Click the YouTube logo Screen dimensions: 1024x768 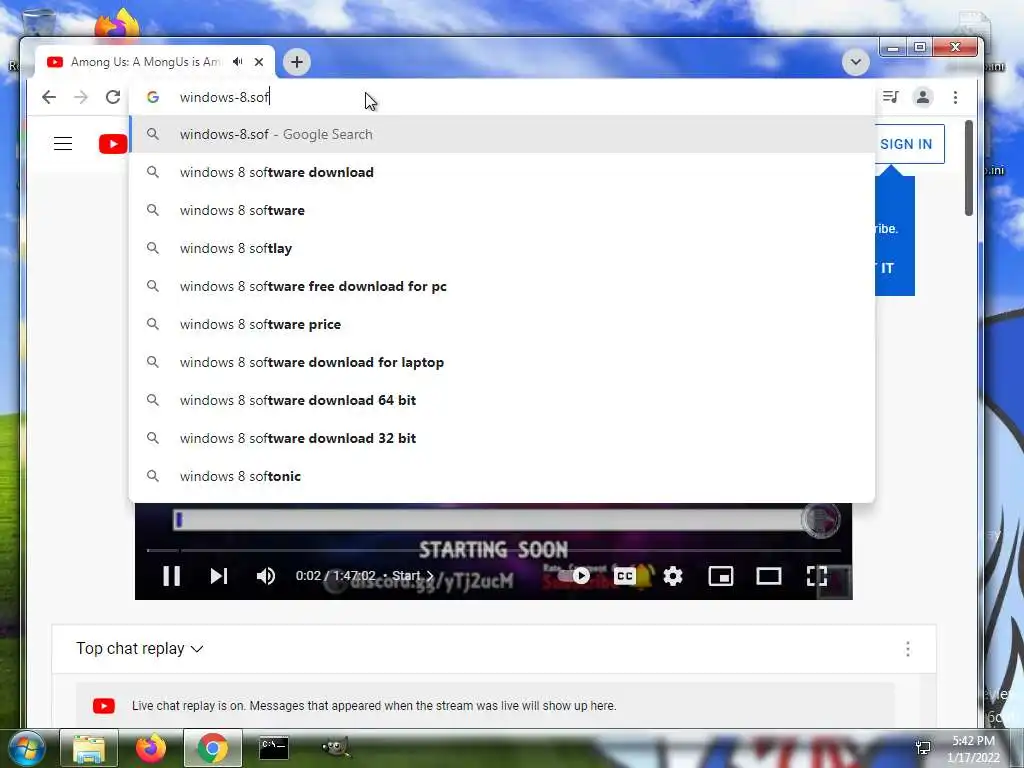(113, 144)
